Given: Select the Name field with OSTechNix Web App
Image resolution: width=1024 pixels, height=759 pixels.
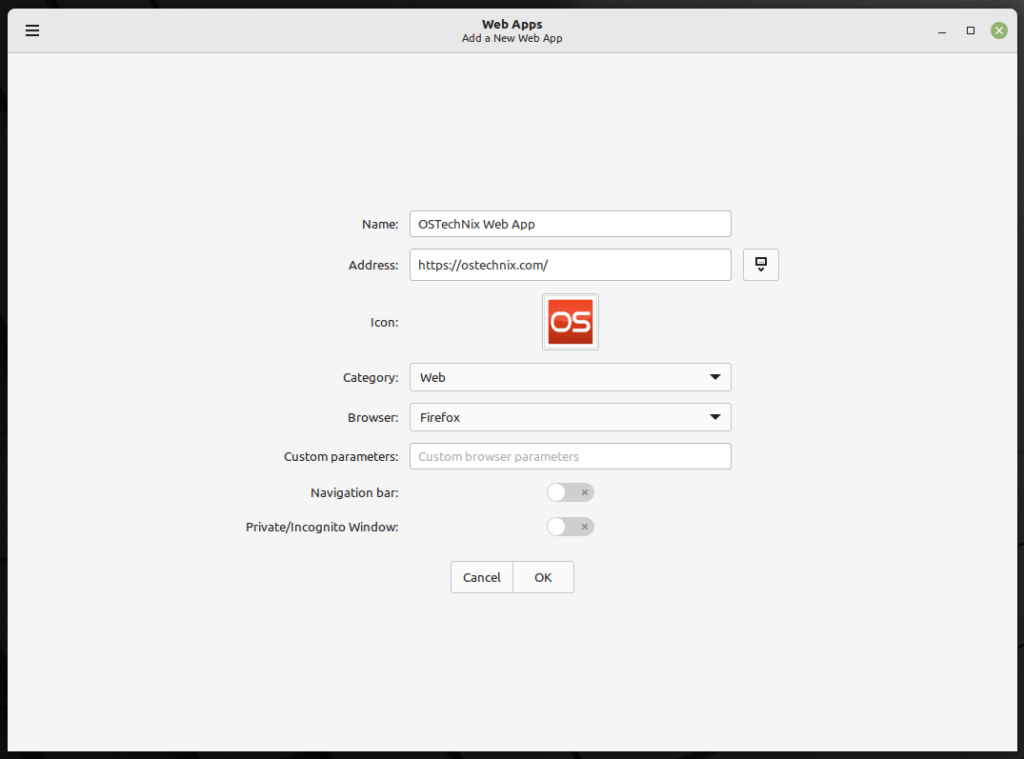Looking at the screenshot, I should [570, 224].
